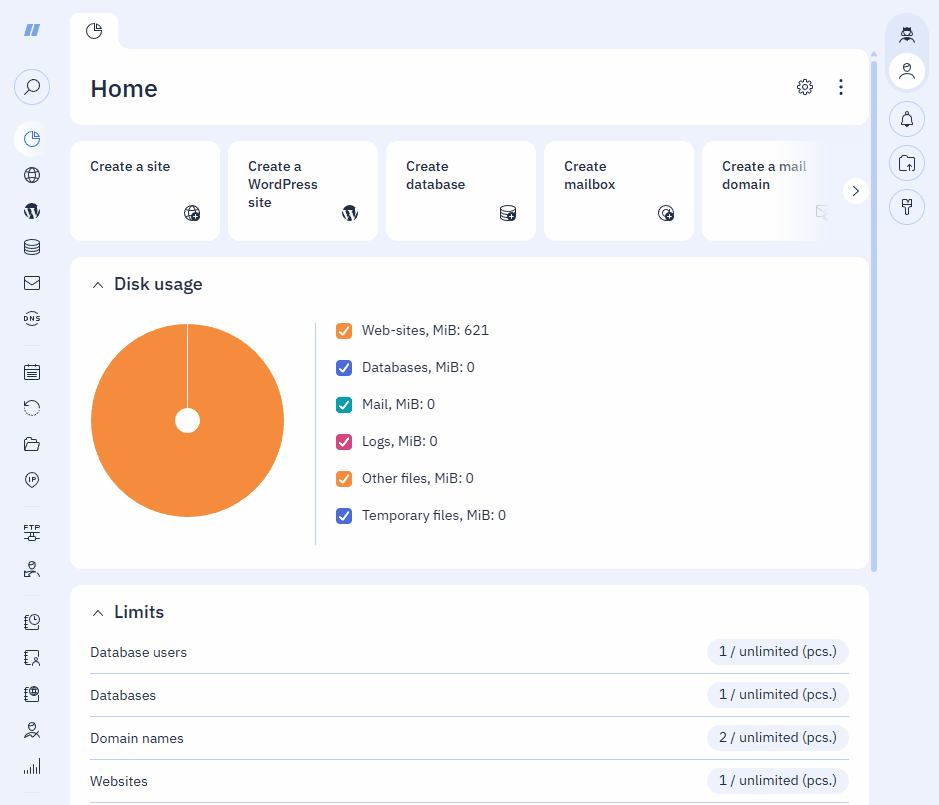Open the three-dot Home options menu
Image resolution: width=939 pixels, height=805 pixels.
point(841,87)
